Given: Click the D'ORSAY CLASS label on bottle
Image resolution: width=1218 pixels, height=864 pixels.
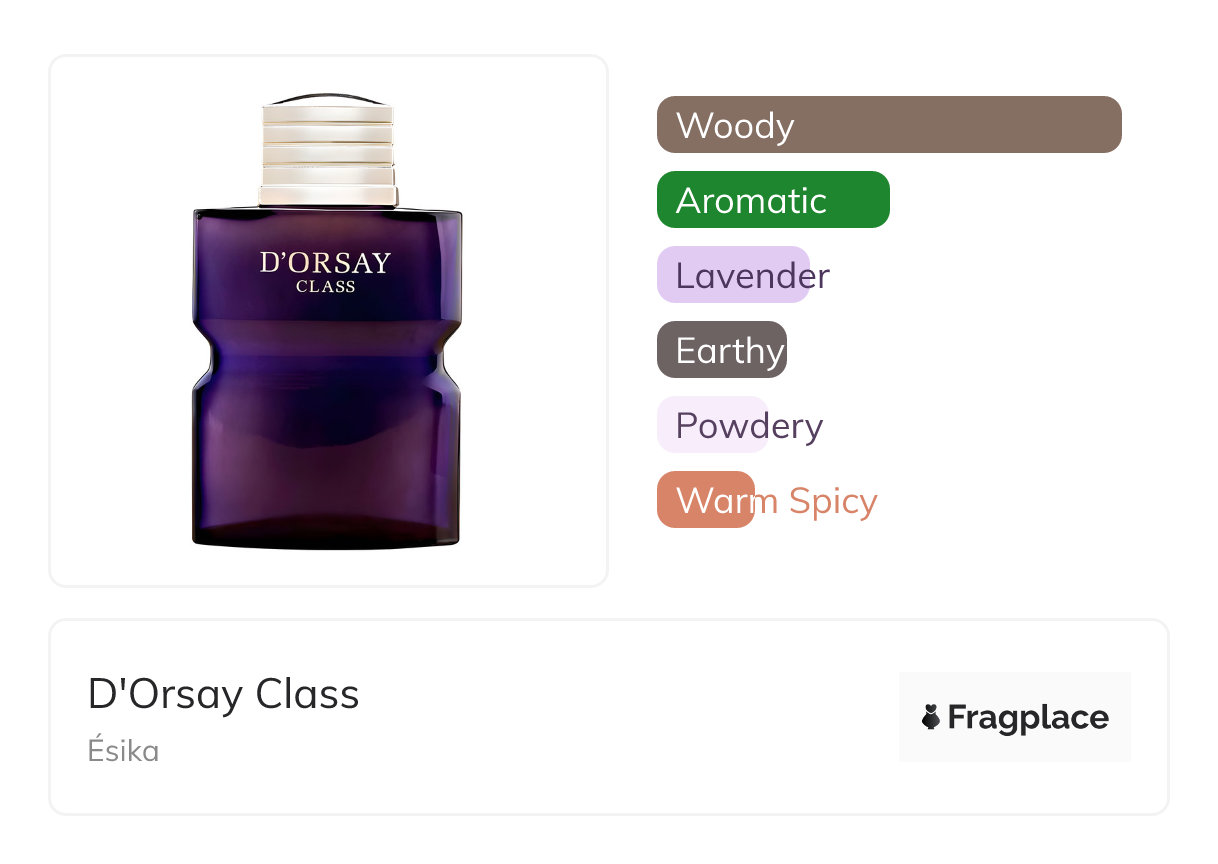Looking at the screenshot, I should 325,272.
